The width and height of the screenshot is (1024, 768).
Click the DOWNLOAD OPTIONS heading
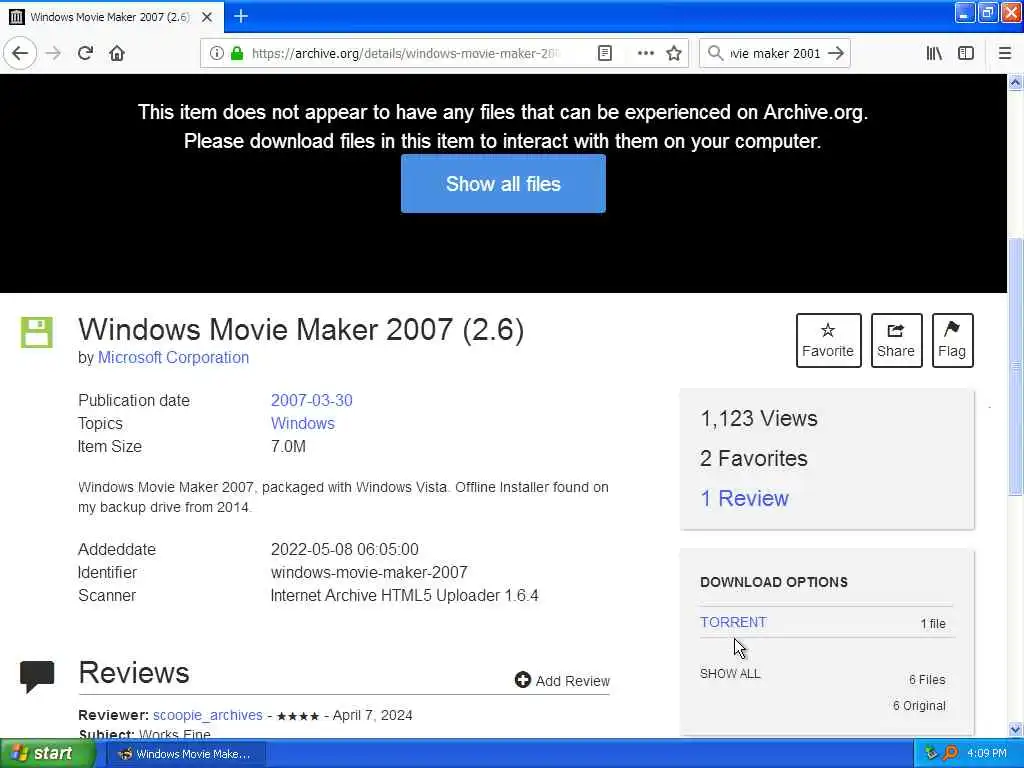pos(774,582)
